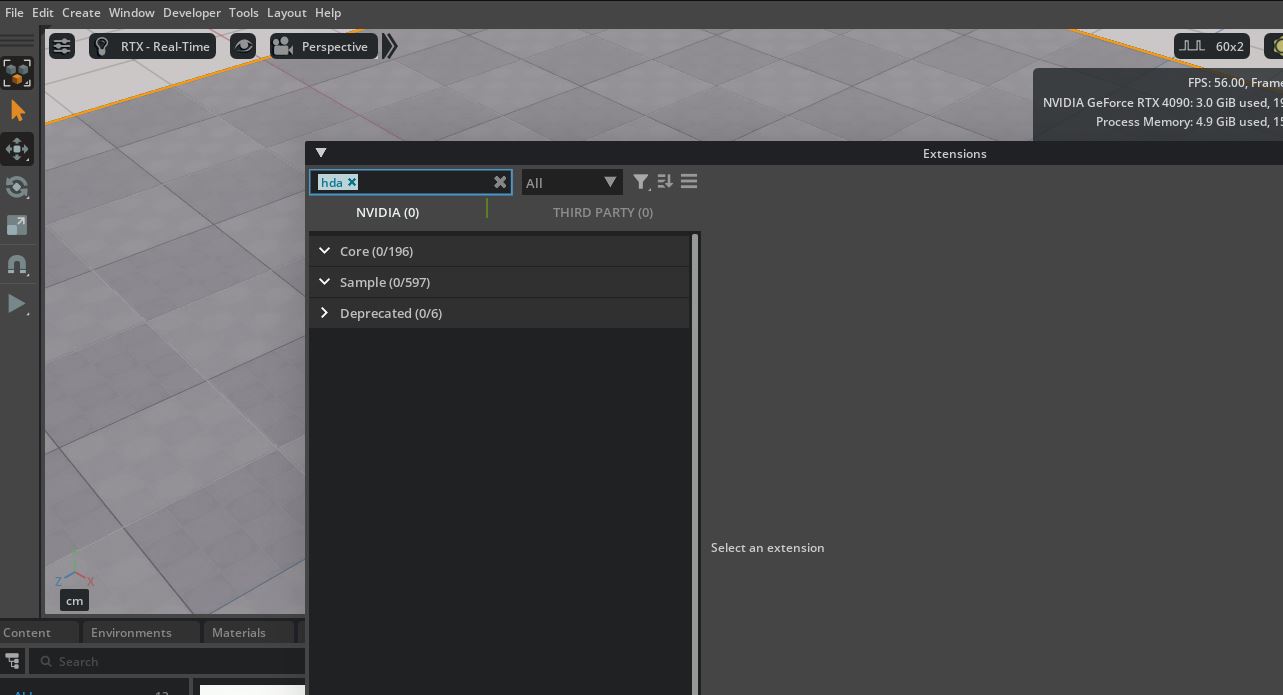The height and width of the screenshot is (695, 1283).
Task: Open viewport settings sliders icon
Action: click(x=62, y=46)
